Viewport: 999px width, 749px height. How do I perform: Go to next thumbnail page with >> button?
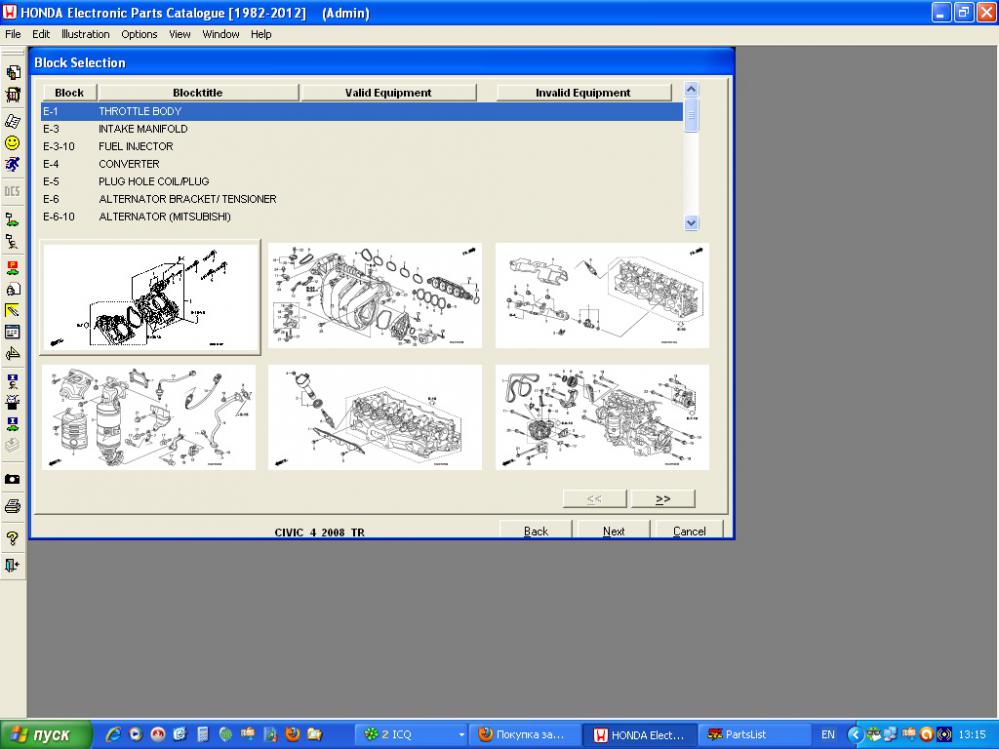[x=663, y=499]
